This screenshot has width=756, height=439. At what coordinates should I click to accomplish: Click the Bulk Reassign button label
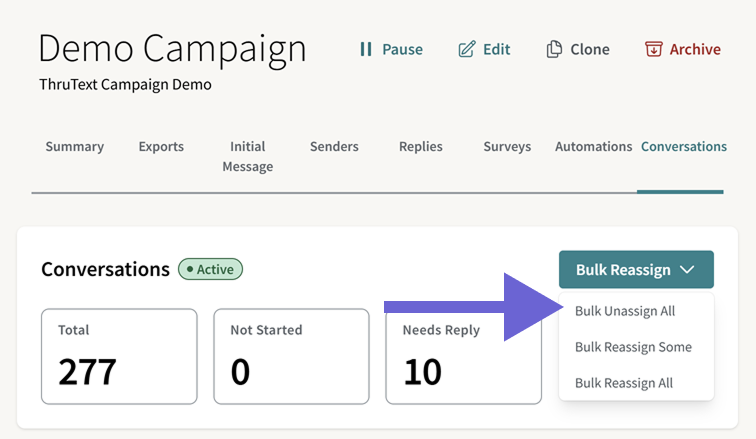point(623,270)
